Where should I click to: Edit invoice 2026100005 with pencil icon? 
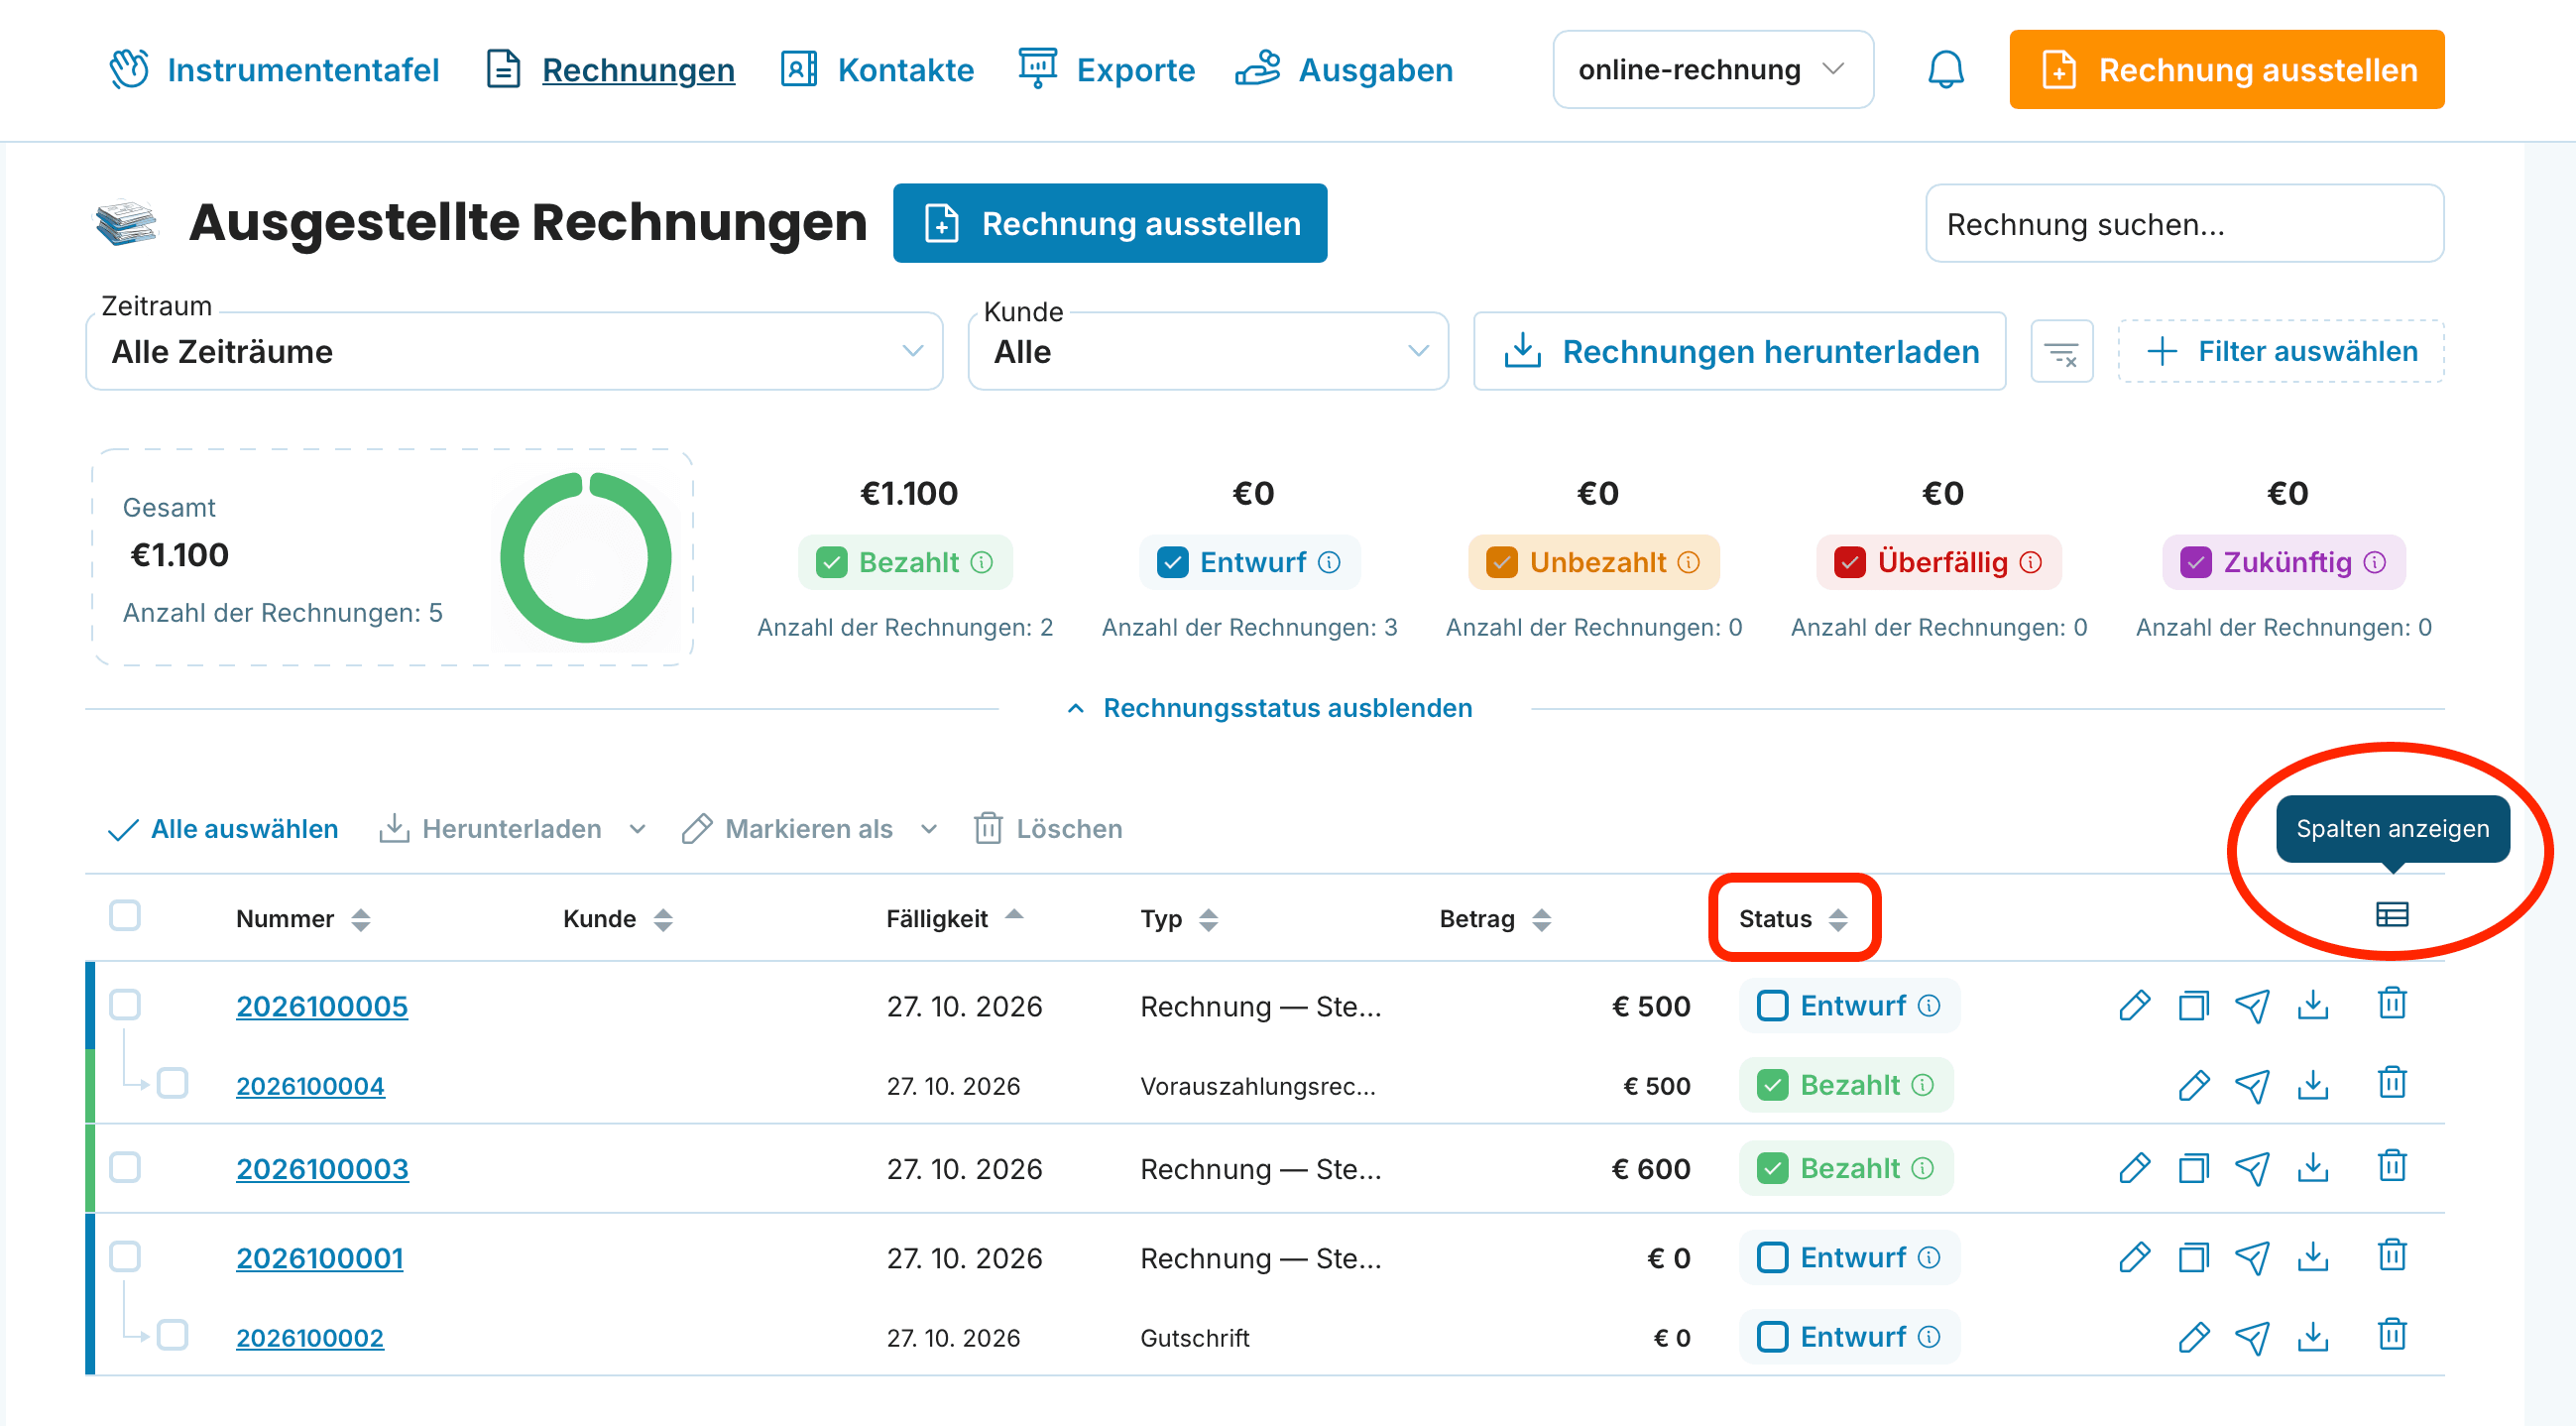point(2133,1005)
